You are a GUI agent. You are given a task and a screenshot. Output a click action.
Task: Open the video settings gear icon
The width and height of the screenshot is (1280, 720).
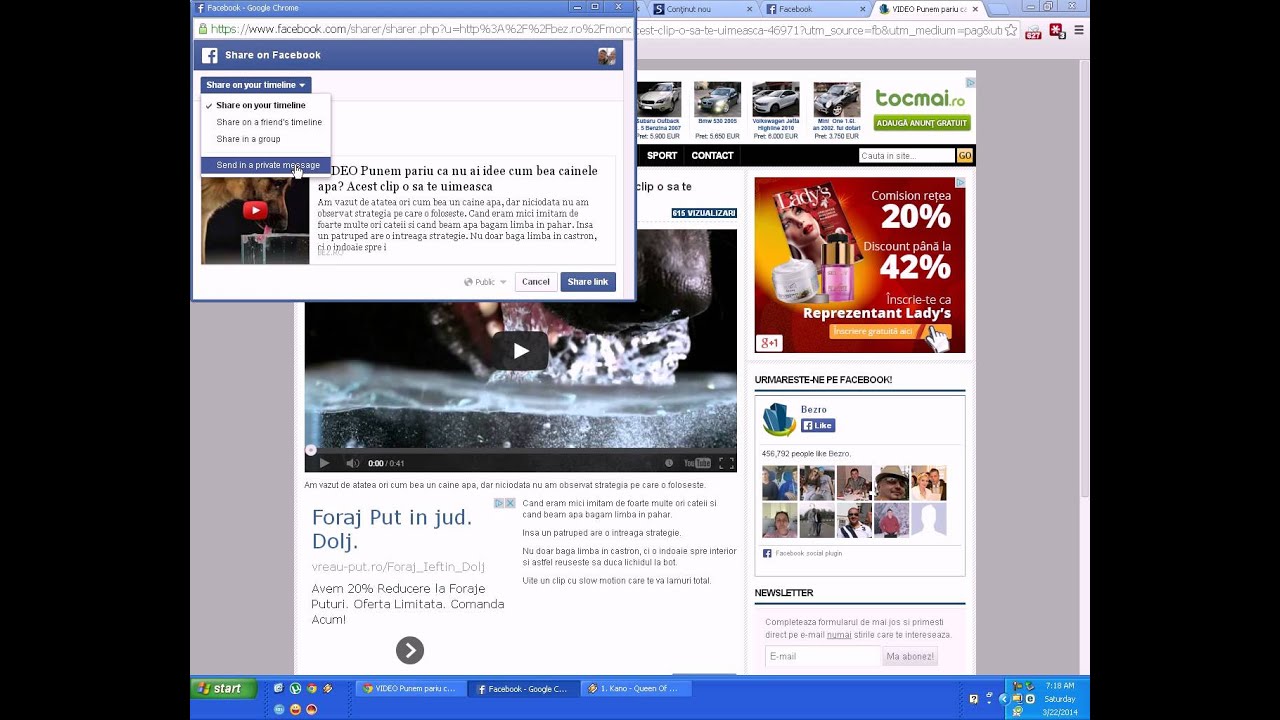click(x=669, y=463)
